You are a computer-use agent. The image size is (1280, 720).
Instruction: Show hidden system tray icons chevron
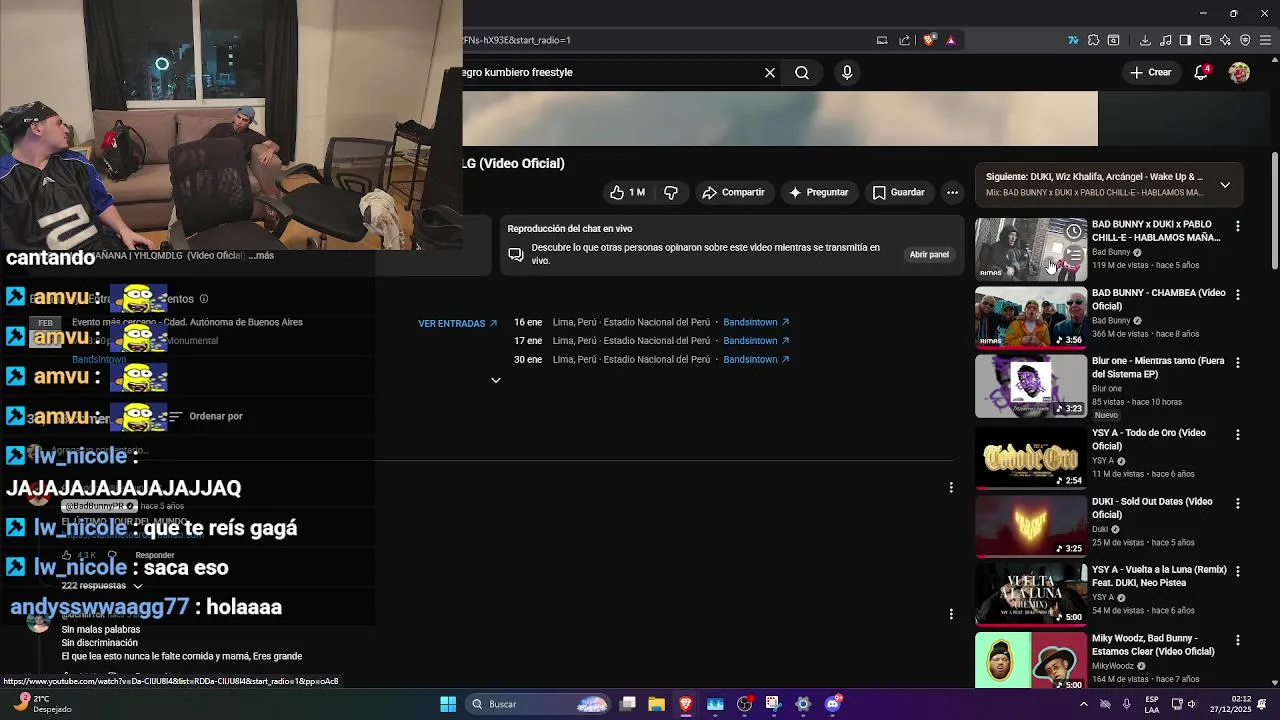[x=1084, y=704]
